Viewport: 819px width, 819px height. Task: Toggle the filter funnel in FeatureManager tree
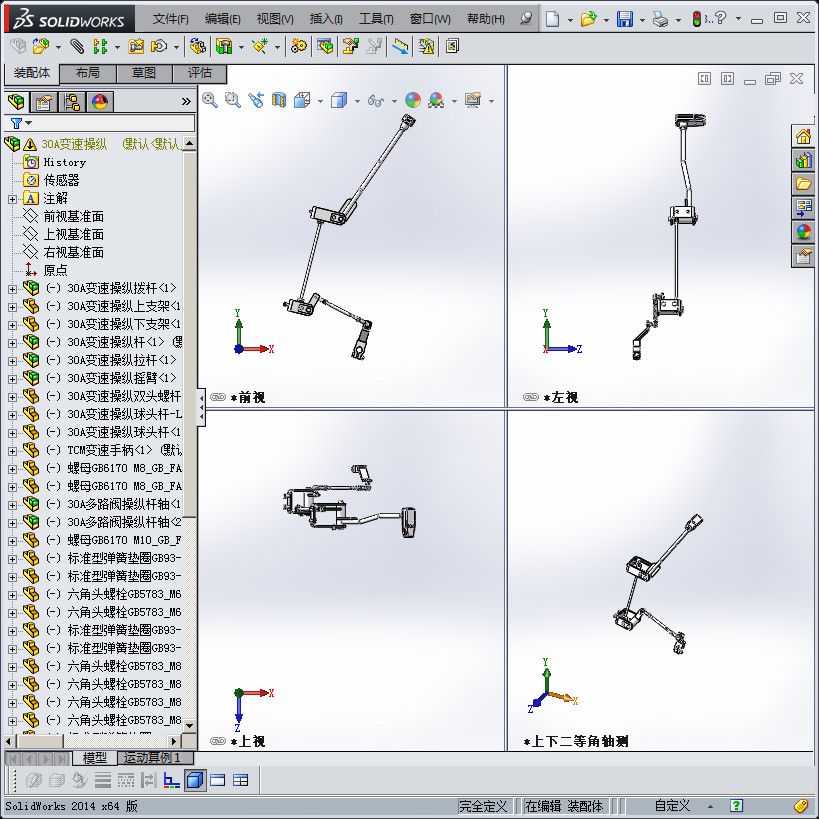[x=15, y=122]
